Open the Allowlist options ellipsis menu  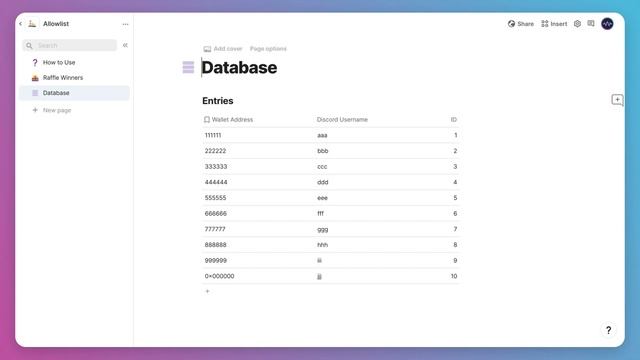pos(125,24)
